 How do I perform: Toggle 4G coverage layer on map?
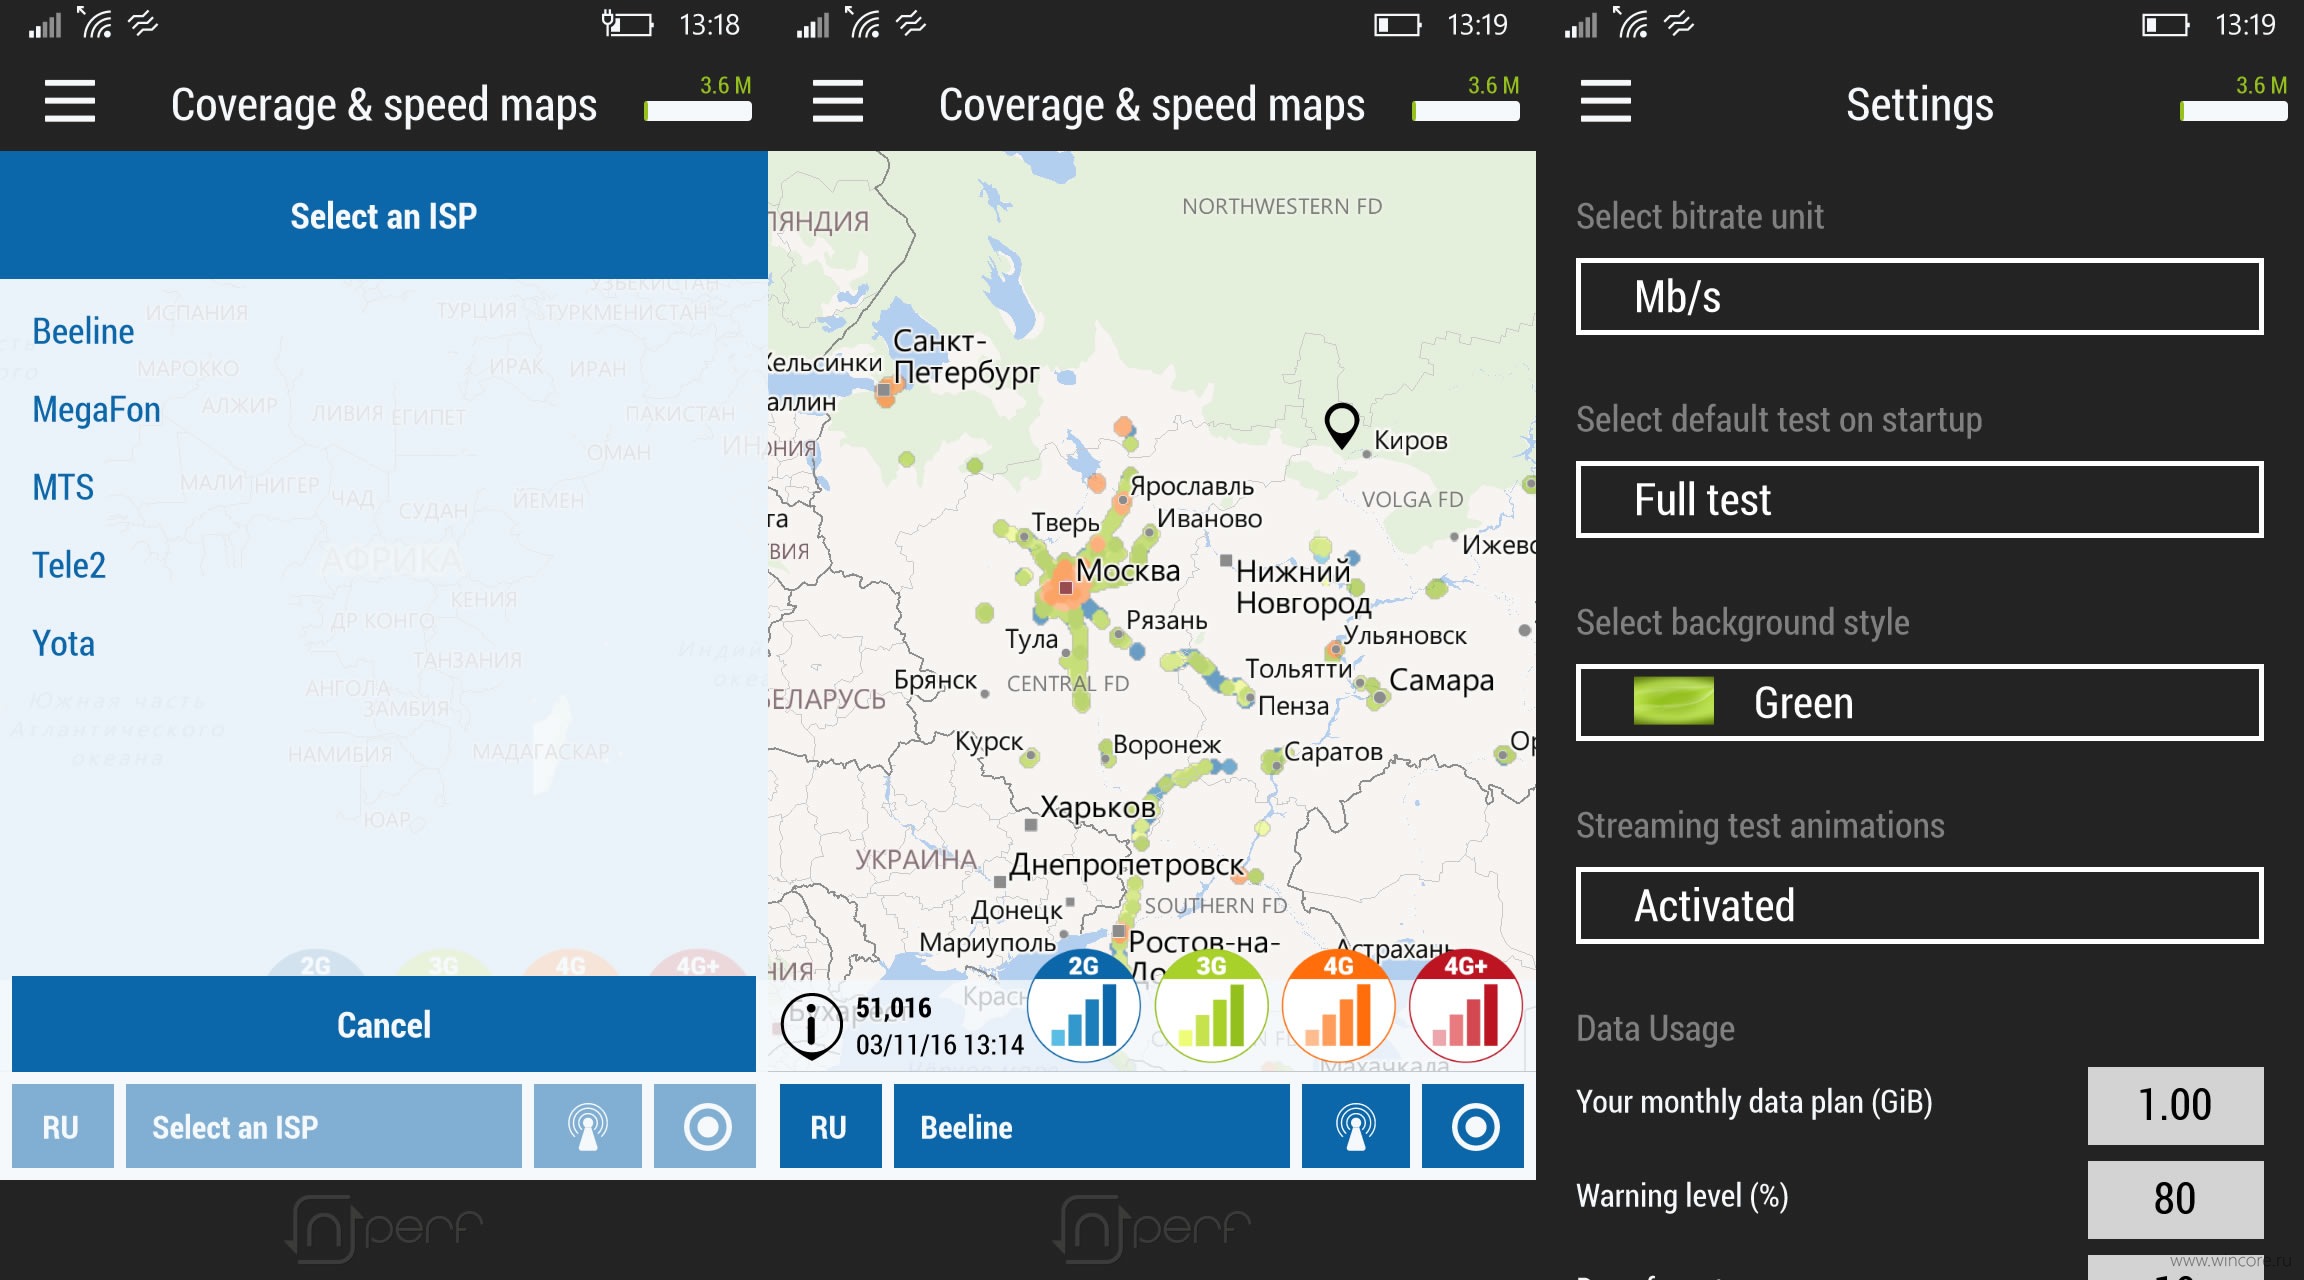click(1338, 1006)
